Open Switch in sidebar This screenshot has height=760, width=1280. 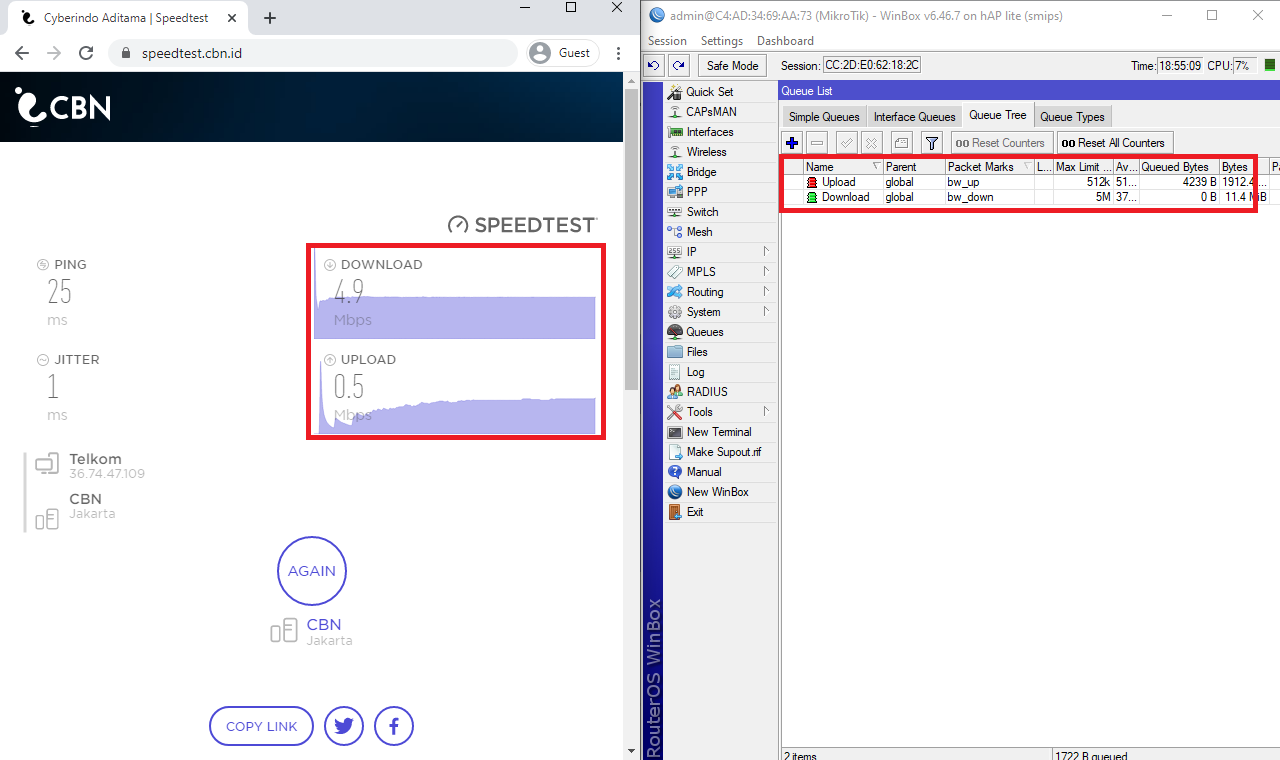(702, 212)
